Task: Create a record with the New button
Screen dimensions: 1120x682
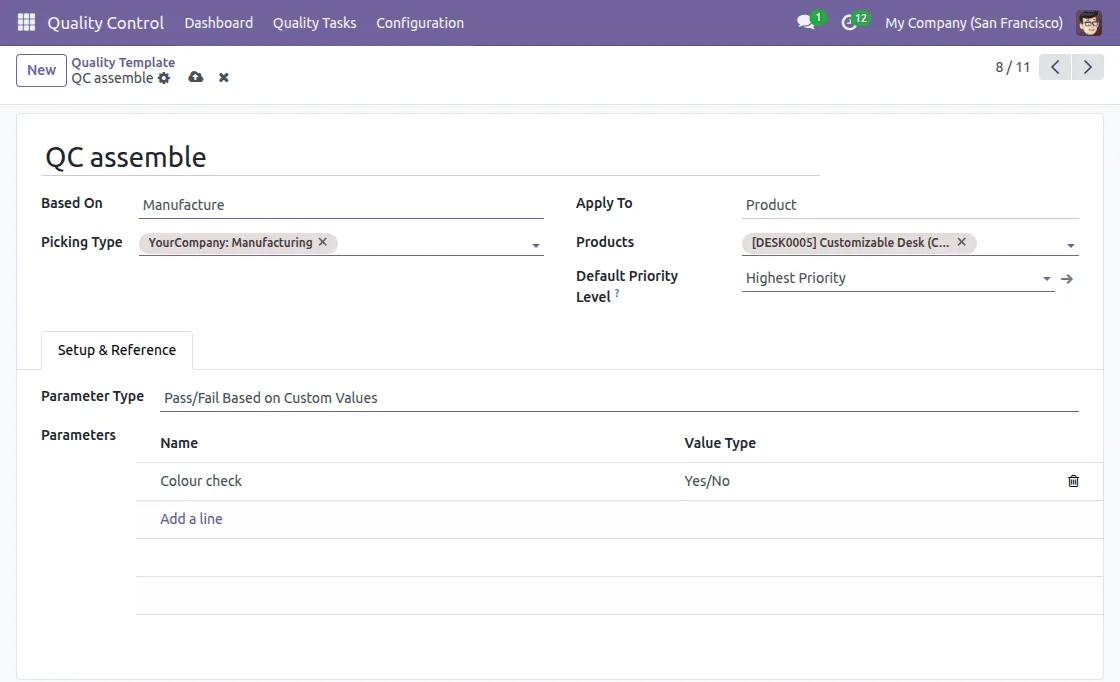Action: pyautogui.click(x=40, y=70)
